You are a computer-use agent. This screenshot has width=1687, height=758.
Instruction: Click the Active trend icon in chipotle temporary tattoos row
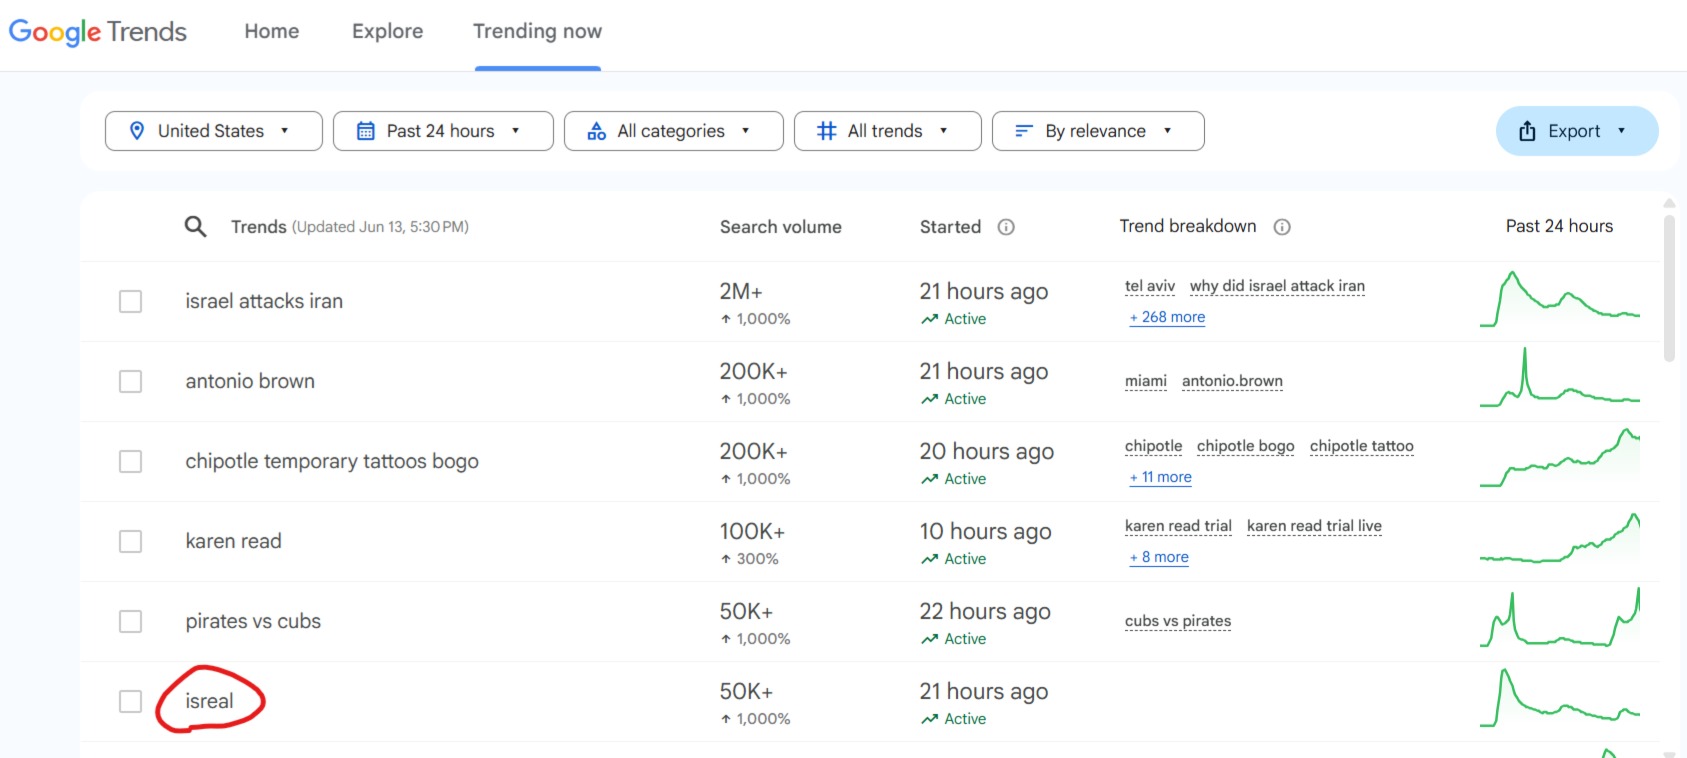930,479
